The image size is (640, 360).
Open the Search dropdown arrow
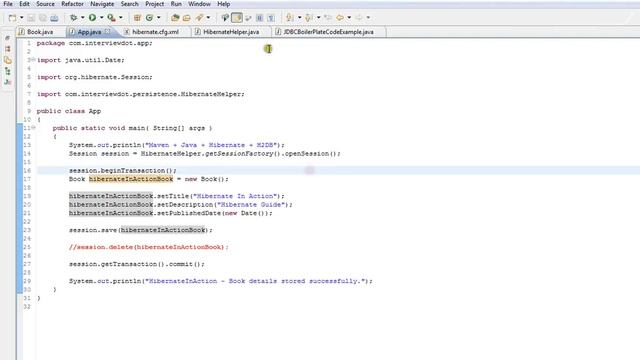pyautogui.click(x=209, y=18)
